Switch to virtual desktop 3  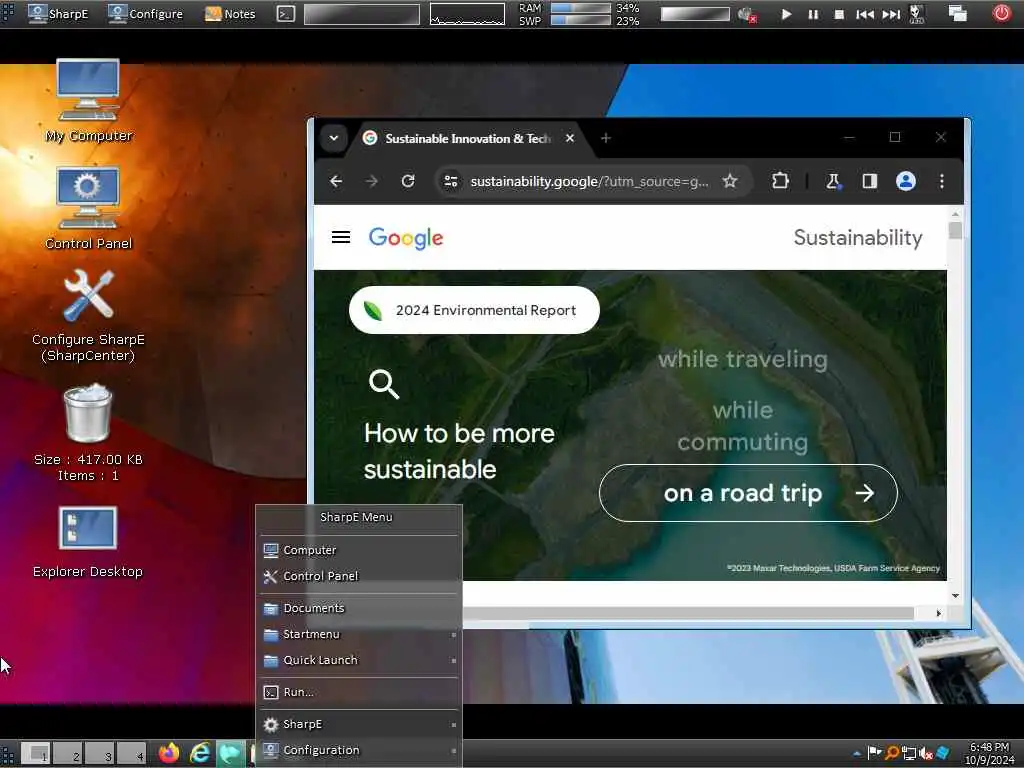coord(99,754)
